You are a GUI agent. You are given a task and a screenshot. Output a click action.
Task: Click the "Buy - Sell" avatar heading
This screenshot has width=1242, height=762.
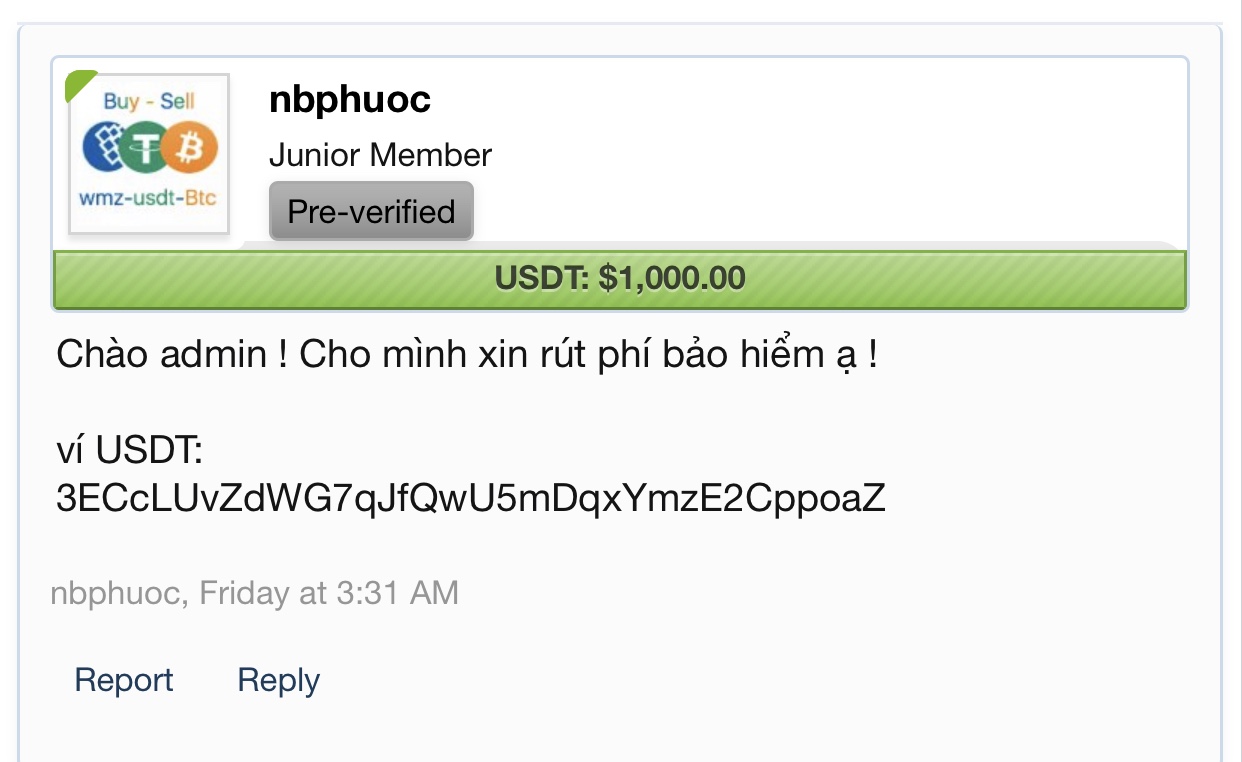149,101
